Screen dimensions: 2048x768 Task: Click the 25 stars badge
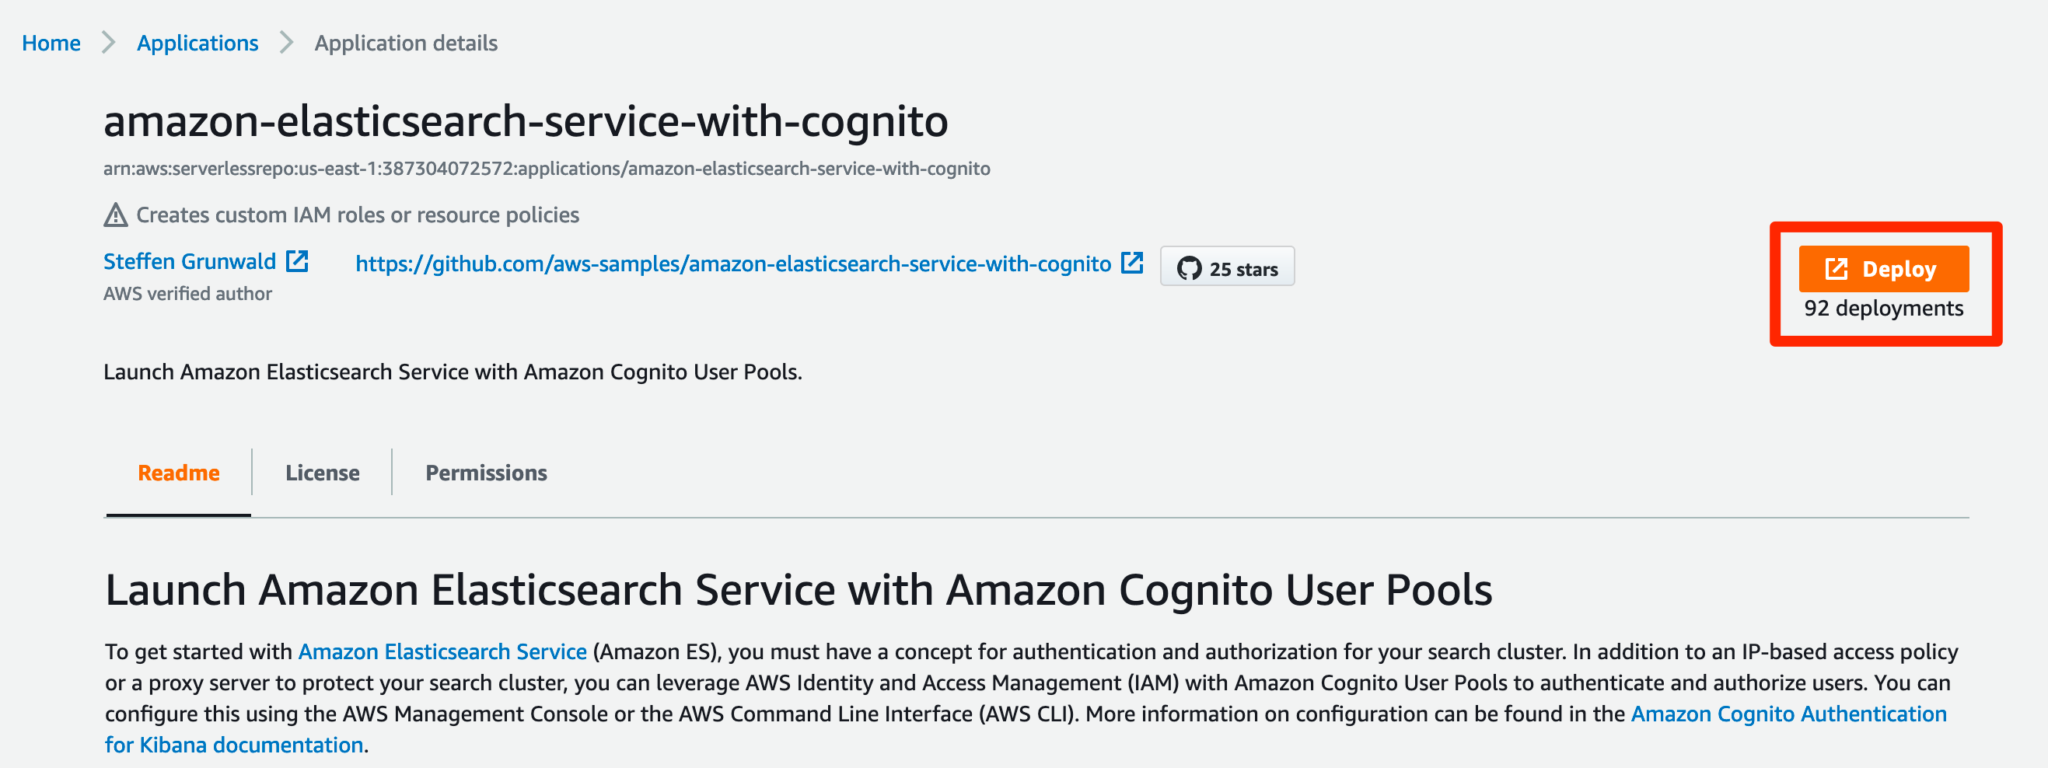[x=1227, y=266]
